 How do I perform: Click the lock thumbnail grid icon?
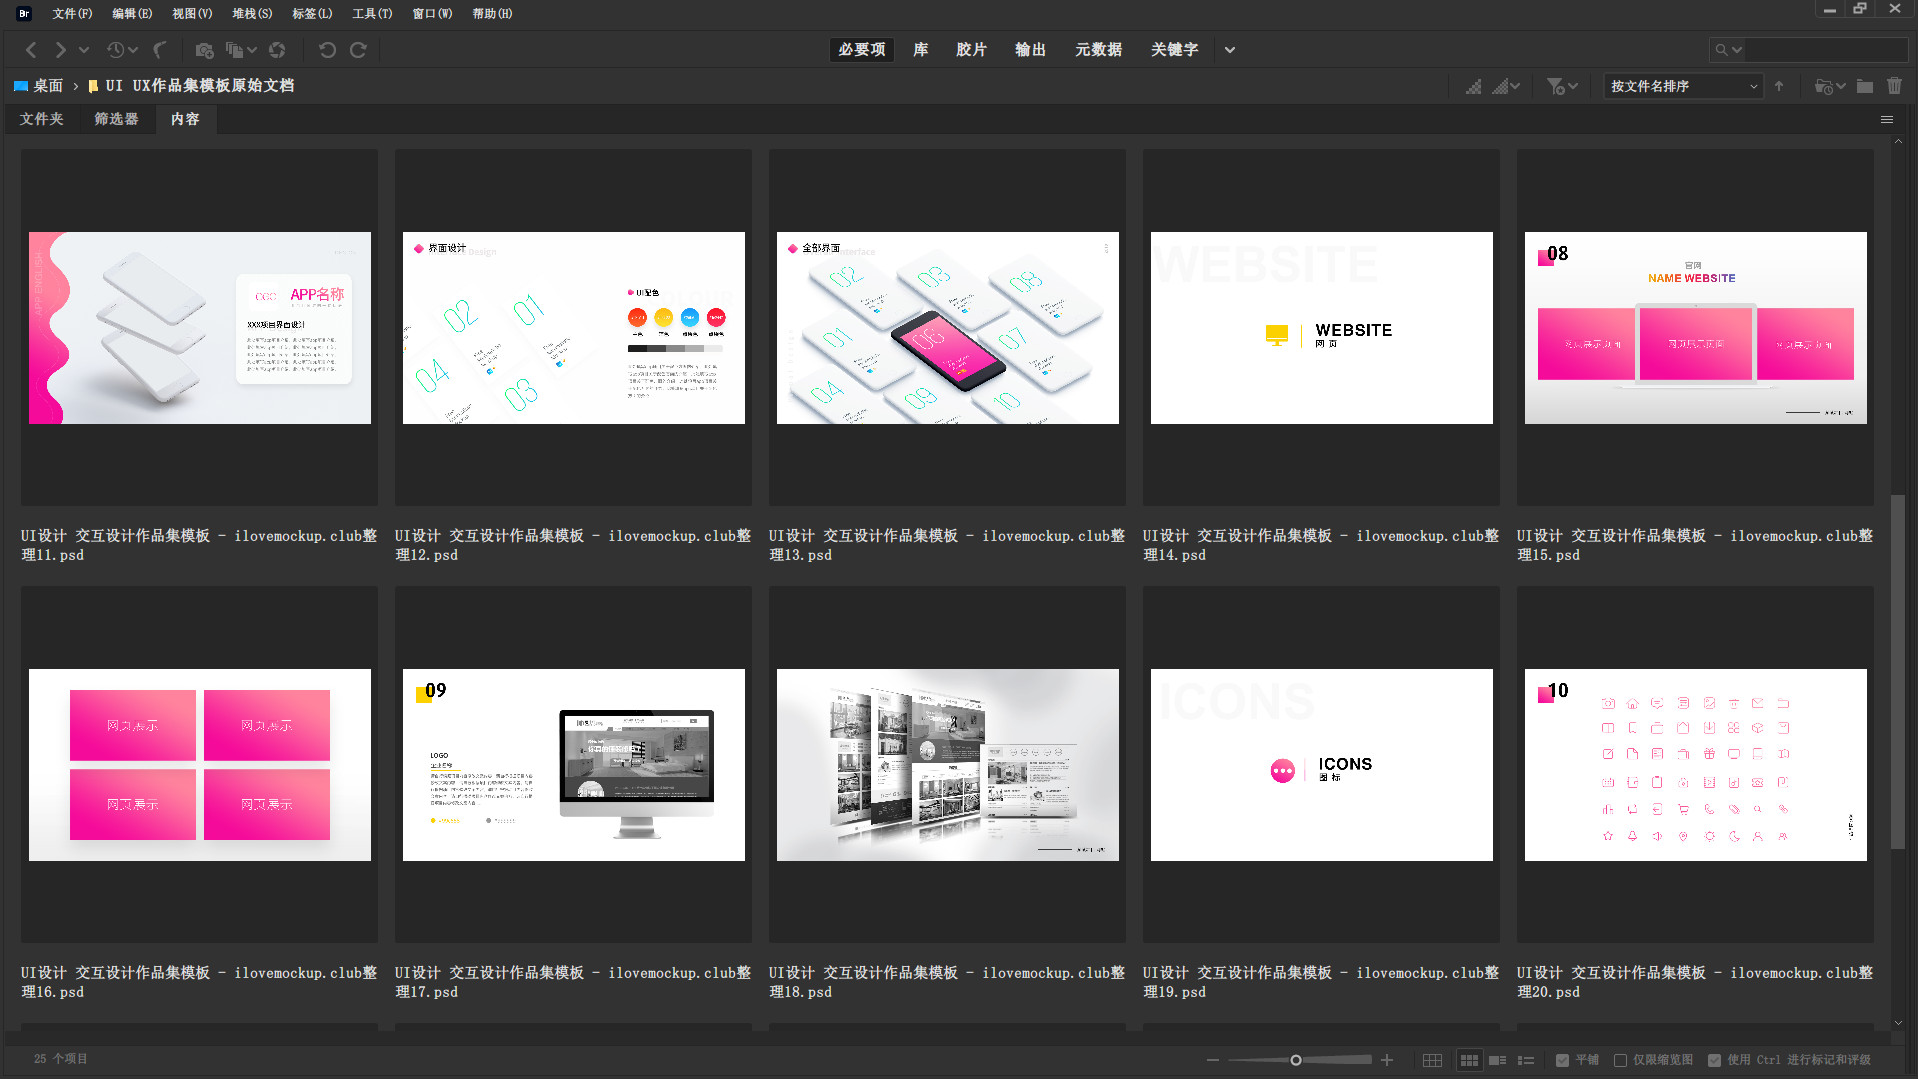click(1432, 1060)
